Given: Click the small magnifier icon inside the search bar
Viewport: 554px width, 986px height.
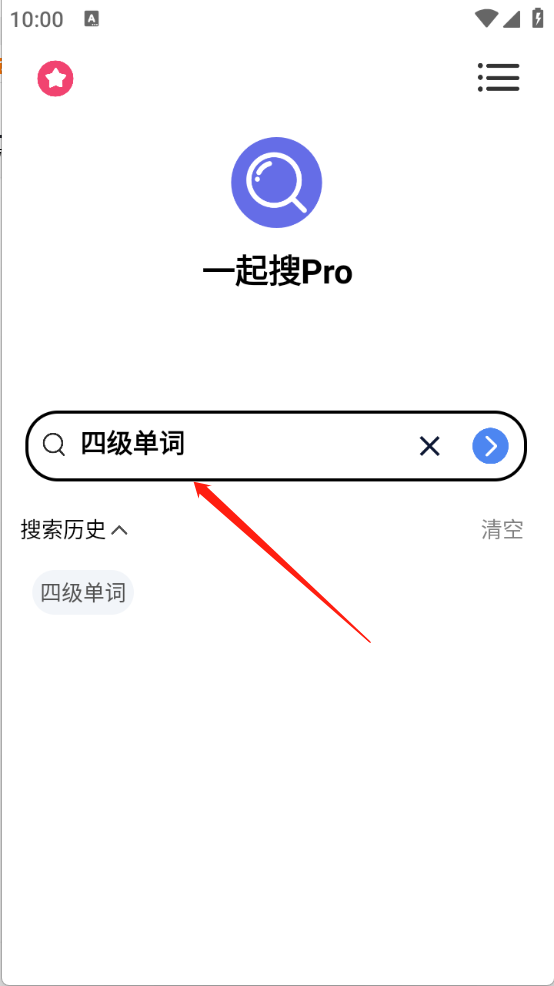Looking at the screenshot, I should point(54,445).
